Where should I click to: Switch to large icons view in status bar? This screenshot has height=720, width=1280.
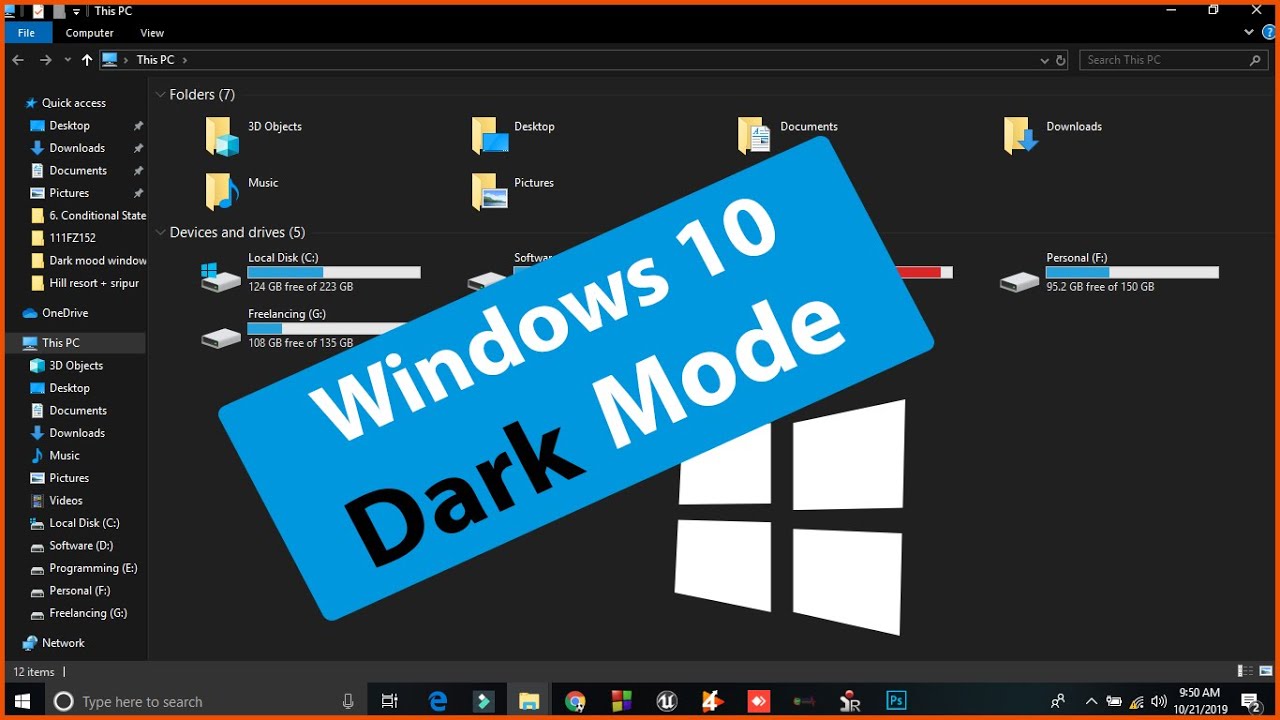pyautogui.click(x=1266, y=672)
